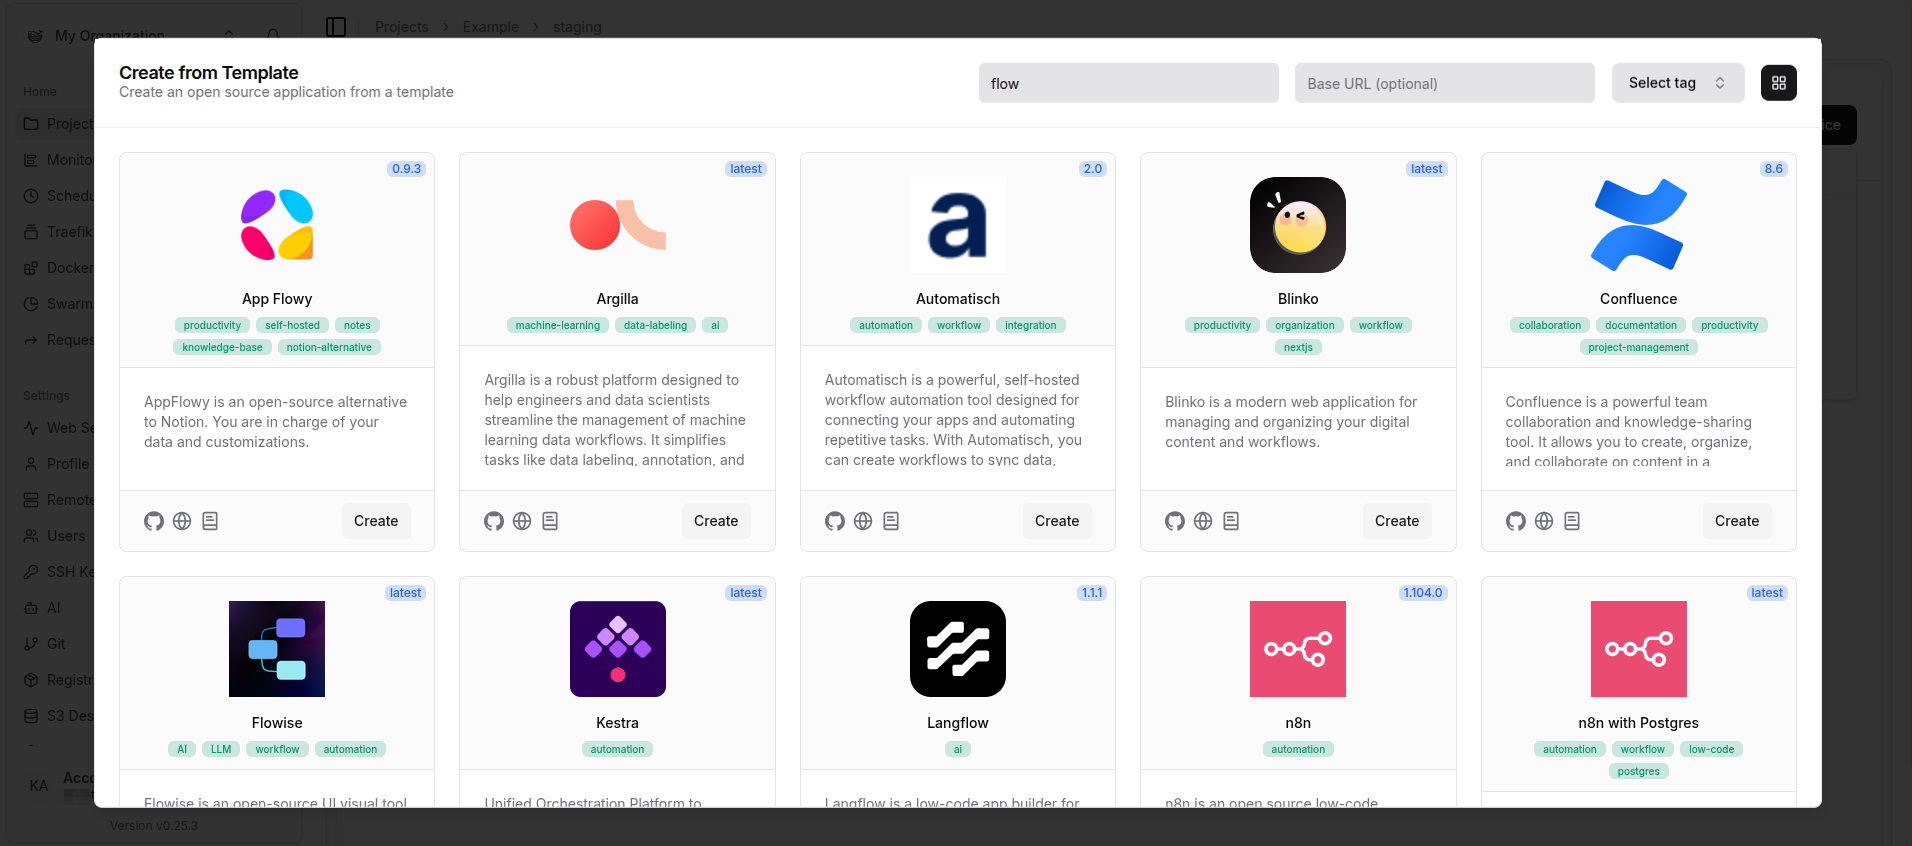
Task: Open the Blinko GitHub icon
Action: 1175,521
